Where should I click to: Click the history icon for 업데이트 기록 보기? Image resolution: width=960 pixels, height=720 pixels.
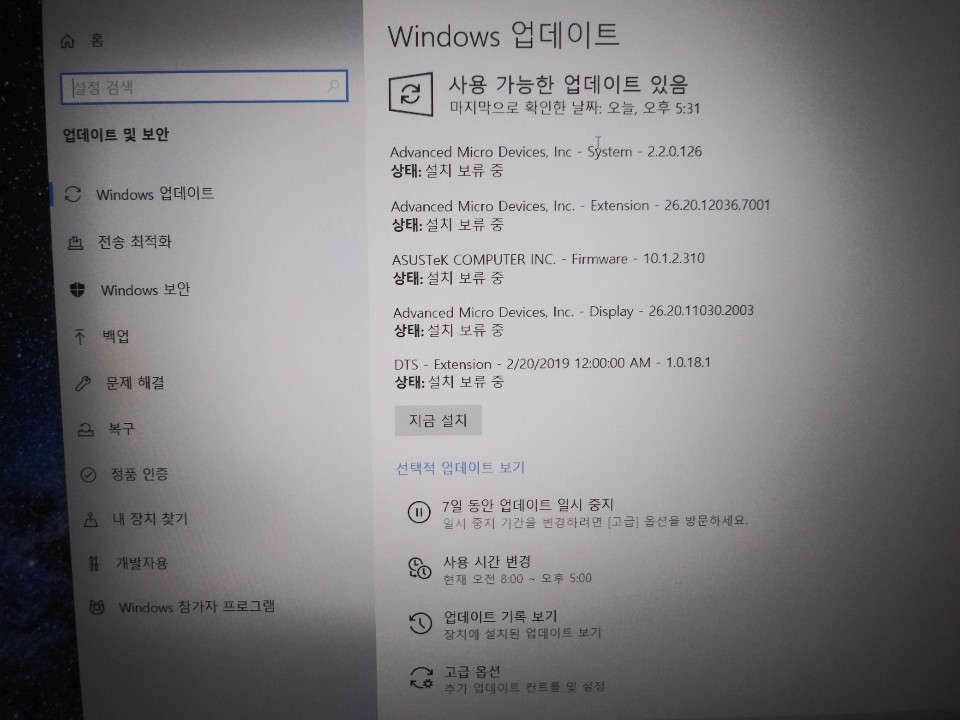pos(420,623)
